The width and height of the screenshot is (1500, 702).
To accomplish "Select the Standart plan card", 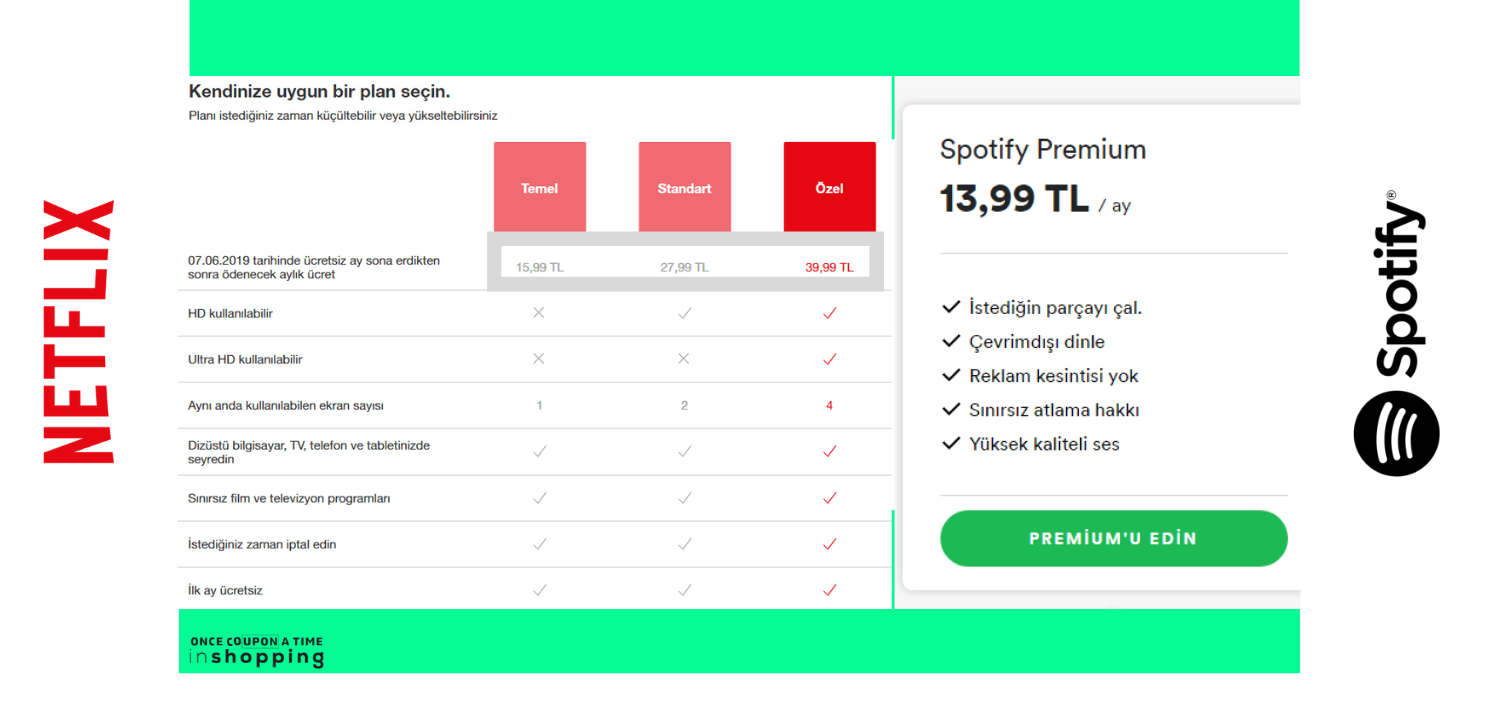I will point(685,187).
